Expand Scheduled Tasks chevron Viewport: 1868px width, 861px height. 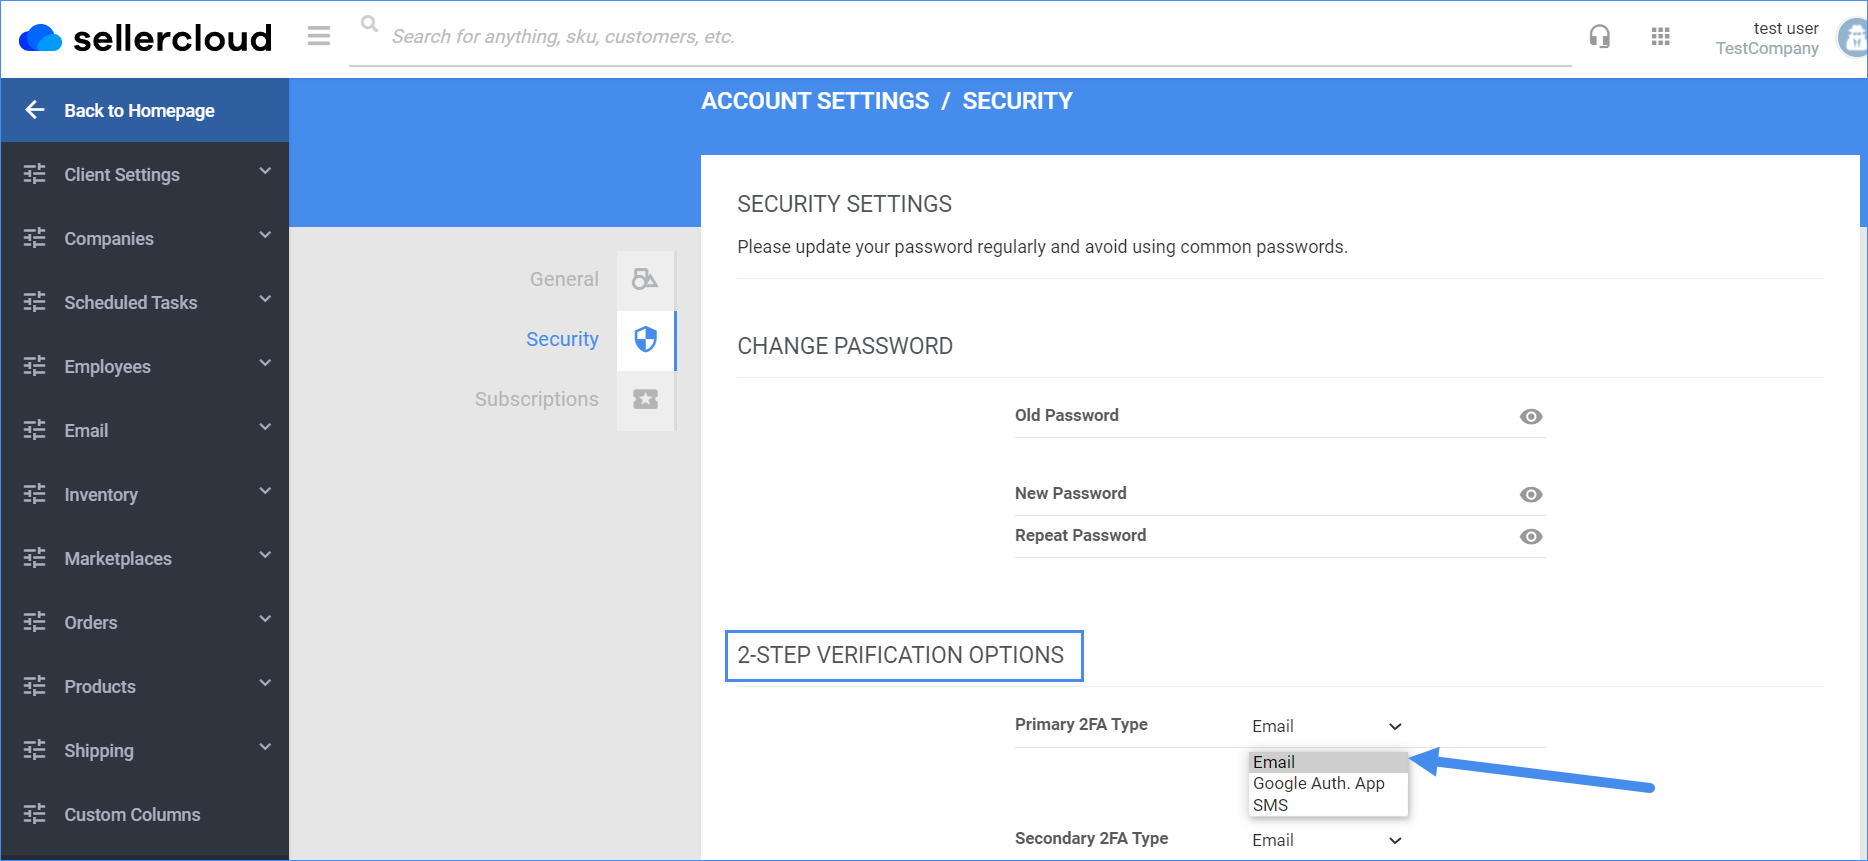[265, 299]
